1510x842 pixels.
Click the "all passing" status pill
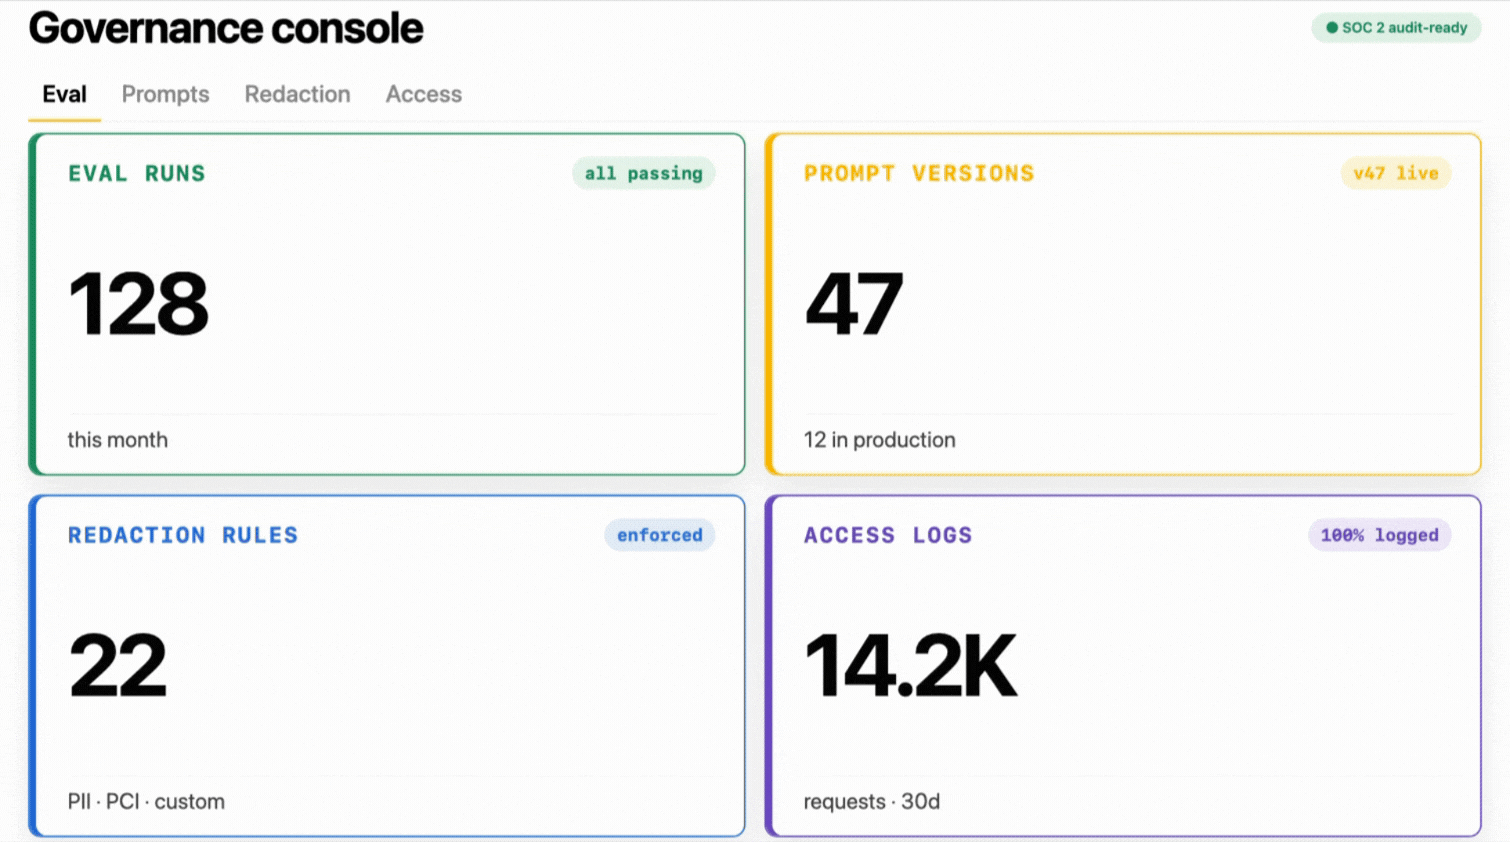pyautogui.click(x=643, y=173)
